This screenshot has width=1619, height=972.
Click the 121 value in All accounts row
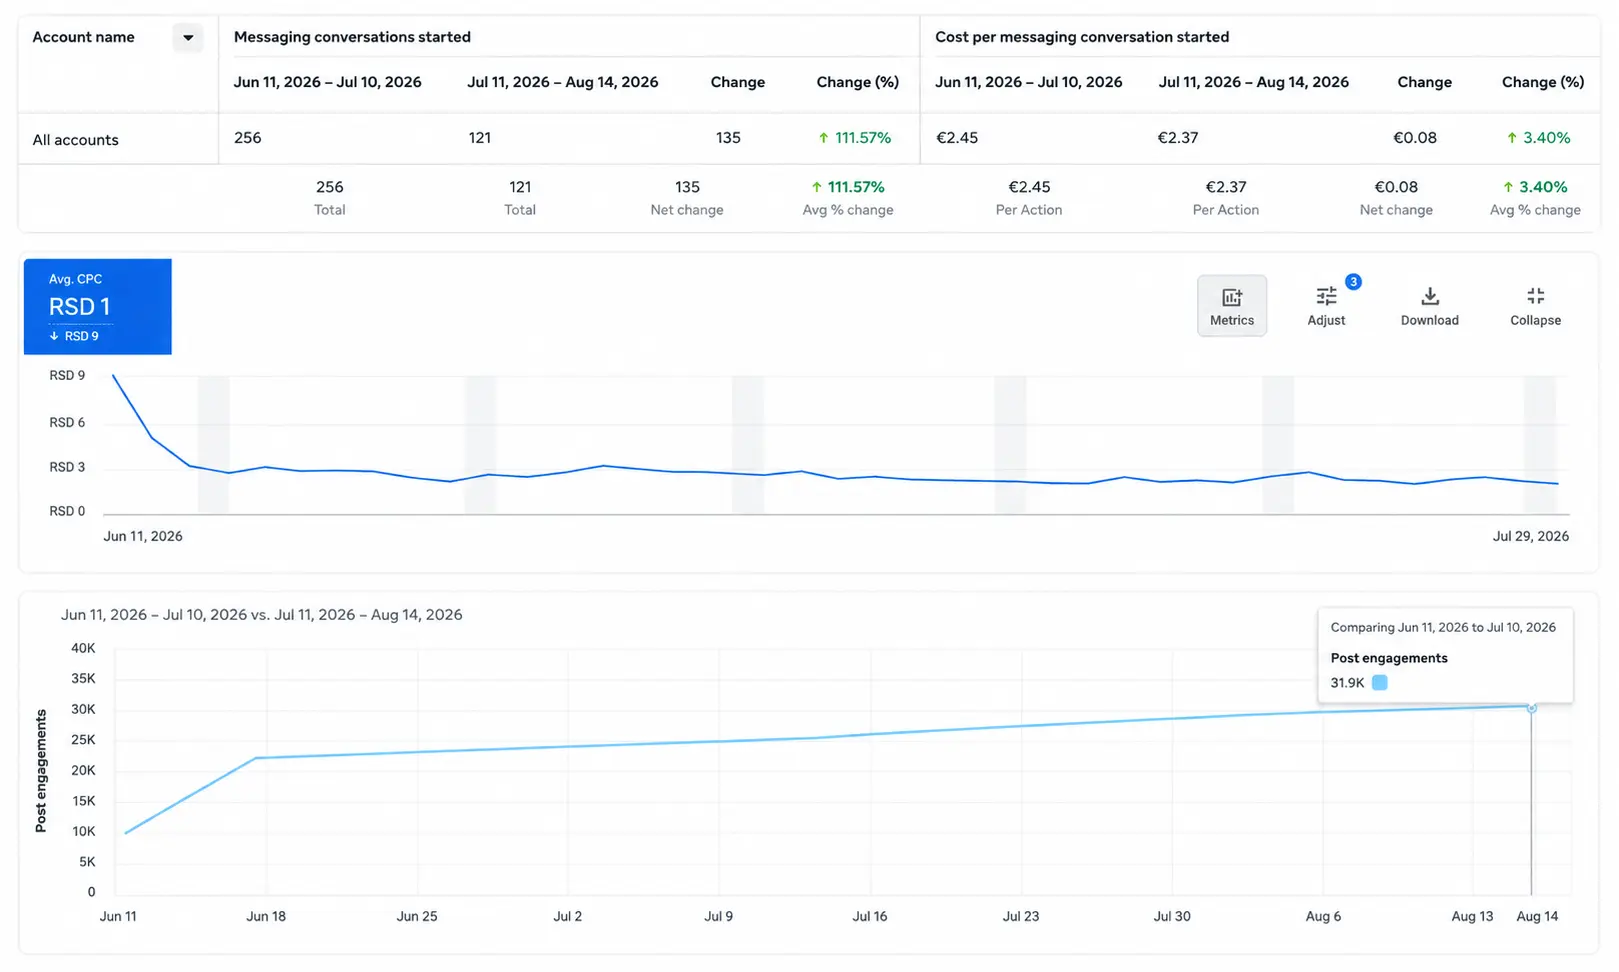480,138
